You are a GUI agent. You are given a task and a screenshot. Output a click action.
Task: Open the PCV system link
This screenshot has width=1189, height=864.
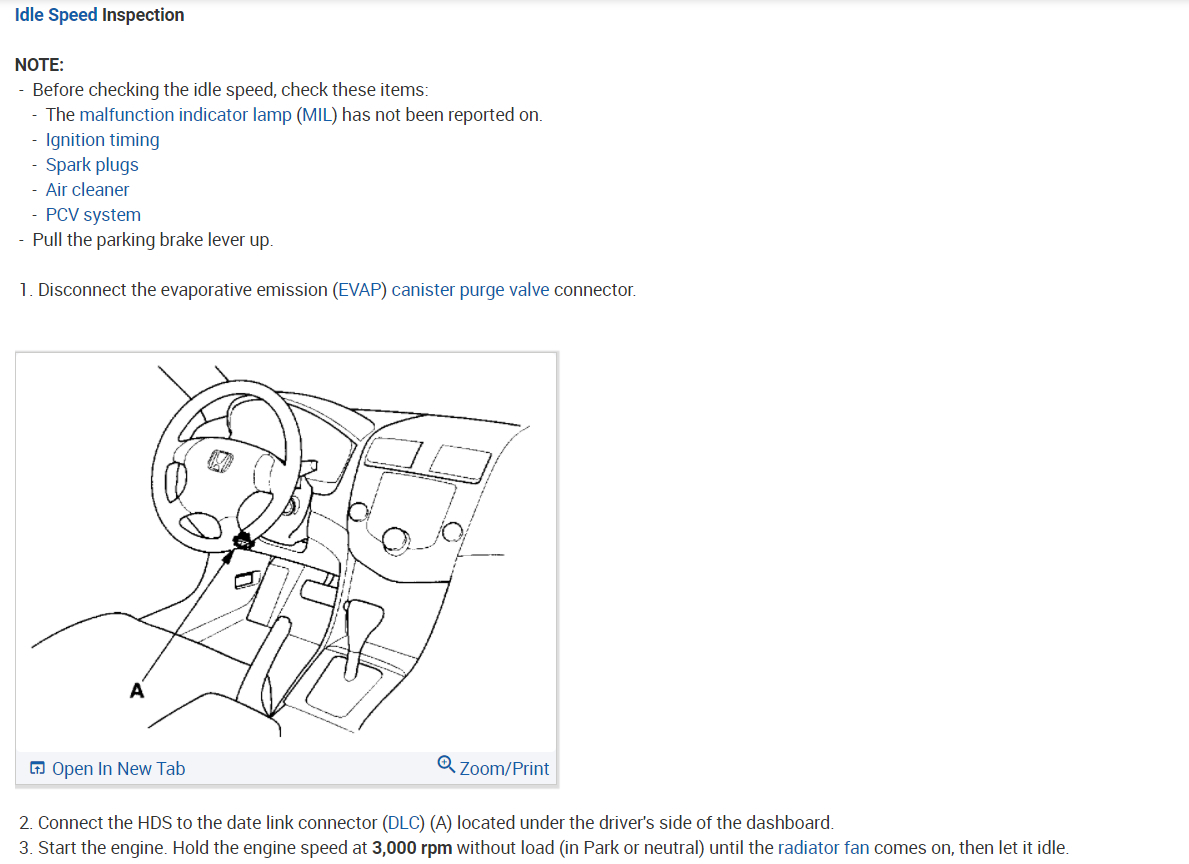[93, 215]
